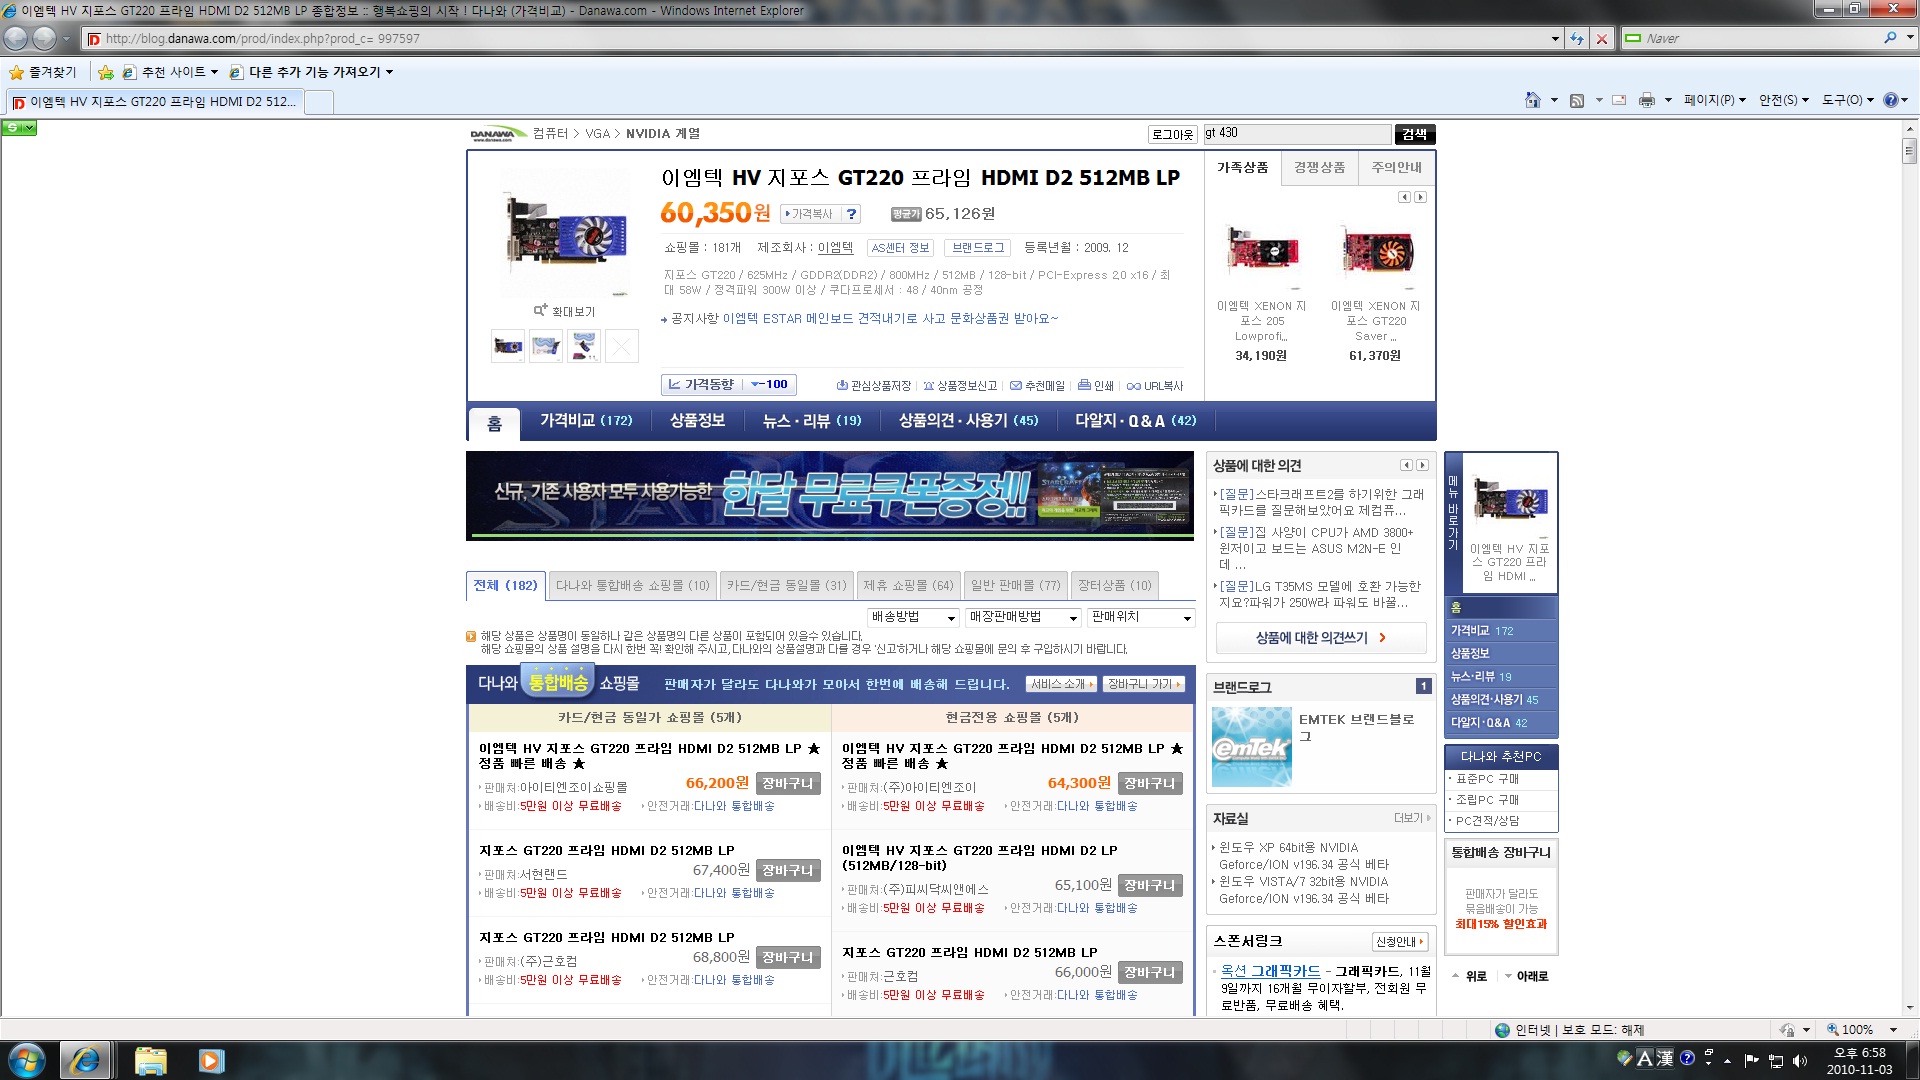
Task: Click the add to favorites bar icon
Action: click(106, 72)
